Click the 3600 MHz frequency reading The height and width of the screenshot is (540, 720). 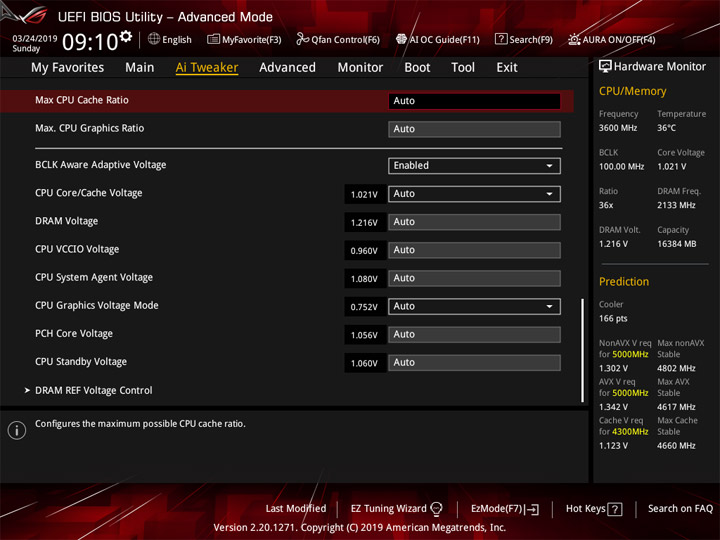pos(618,128)
